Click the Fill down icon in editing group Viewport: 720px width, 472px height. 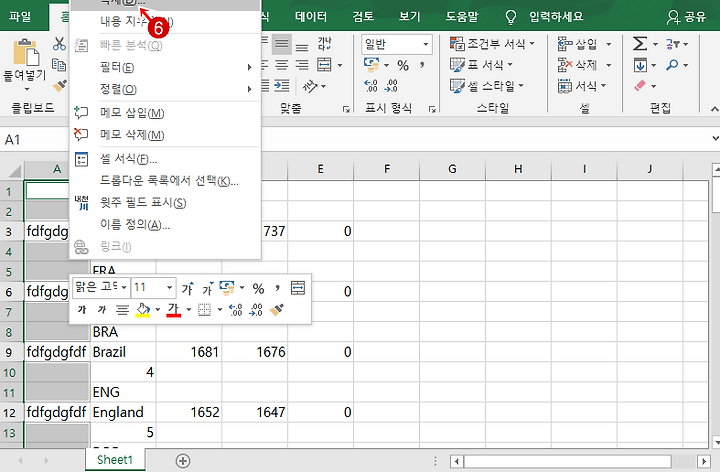pos(640,65)
